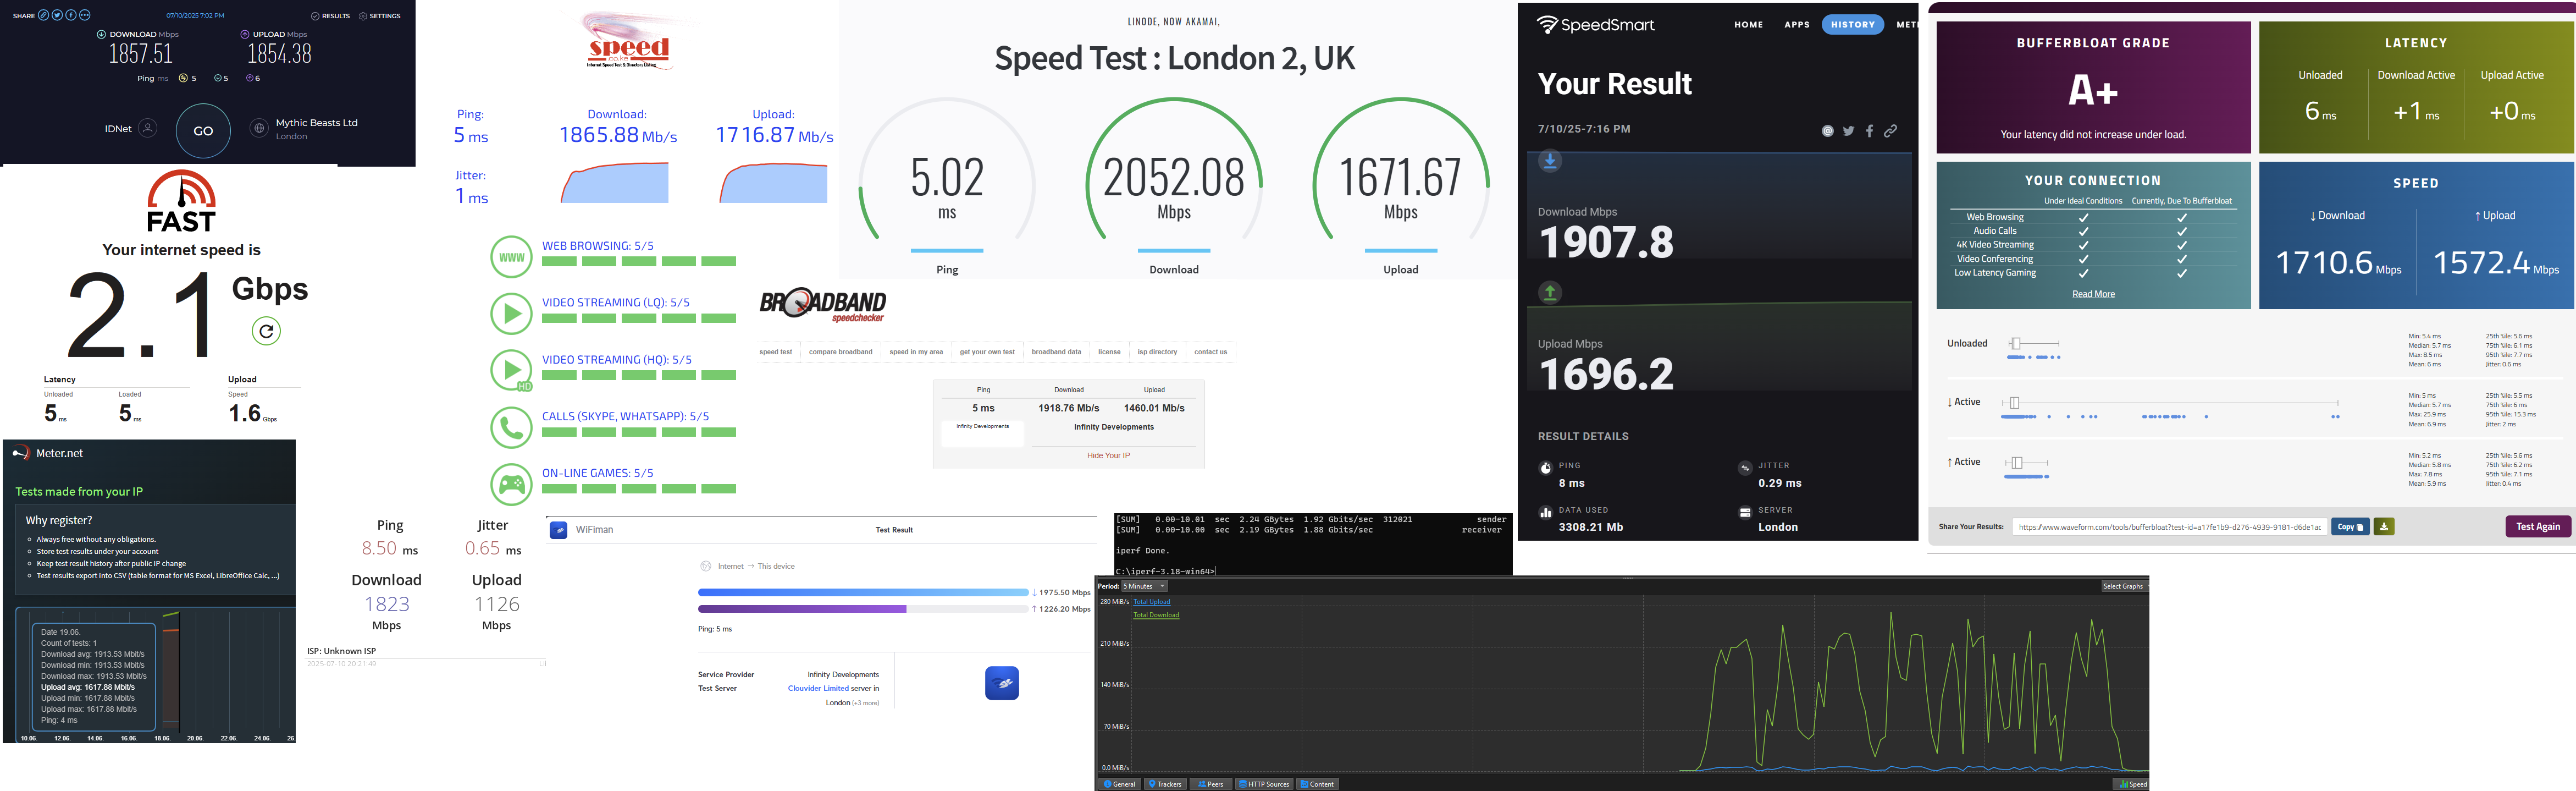Click the FAST logo

pos(181,202)
